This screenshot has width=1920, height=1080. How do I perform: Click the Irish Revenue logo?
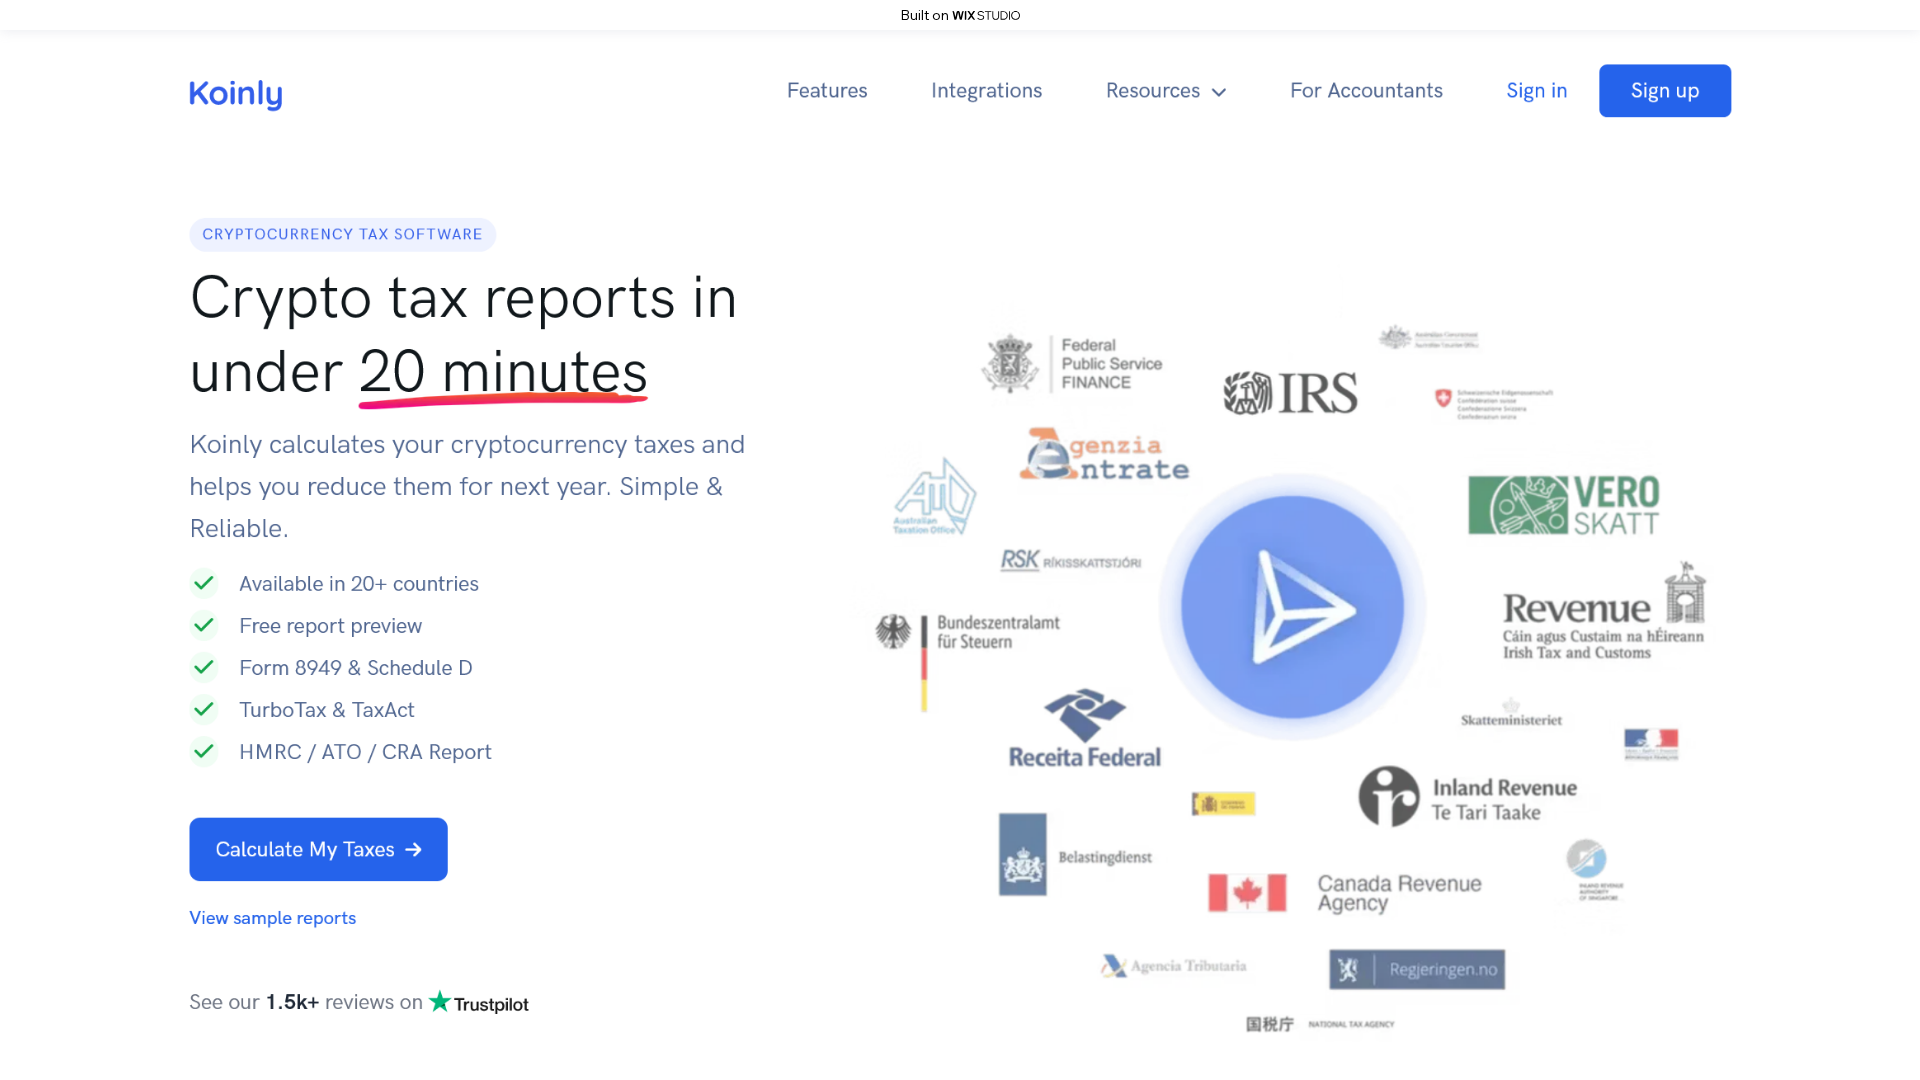tap(1604, 612)
